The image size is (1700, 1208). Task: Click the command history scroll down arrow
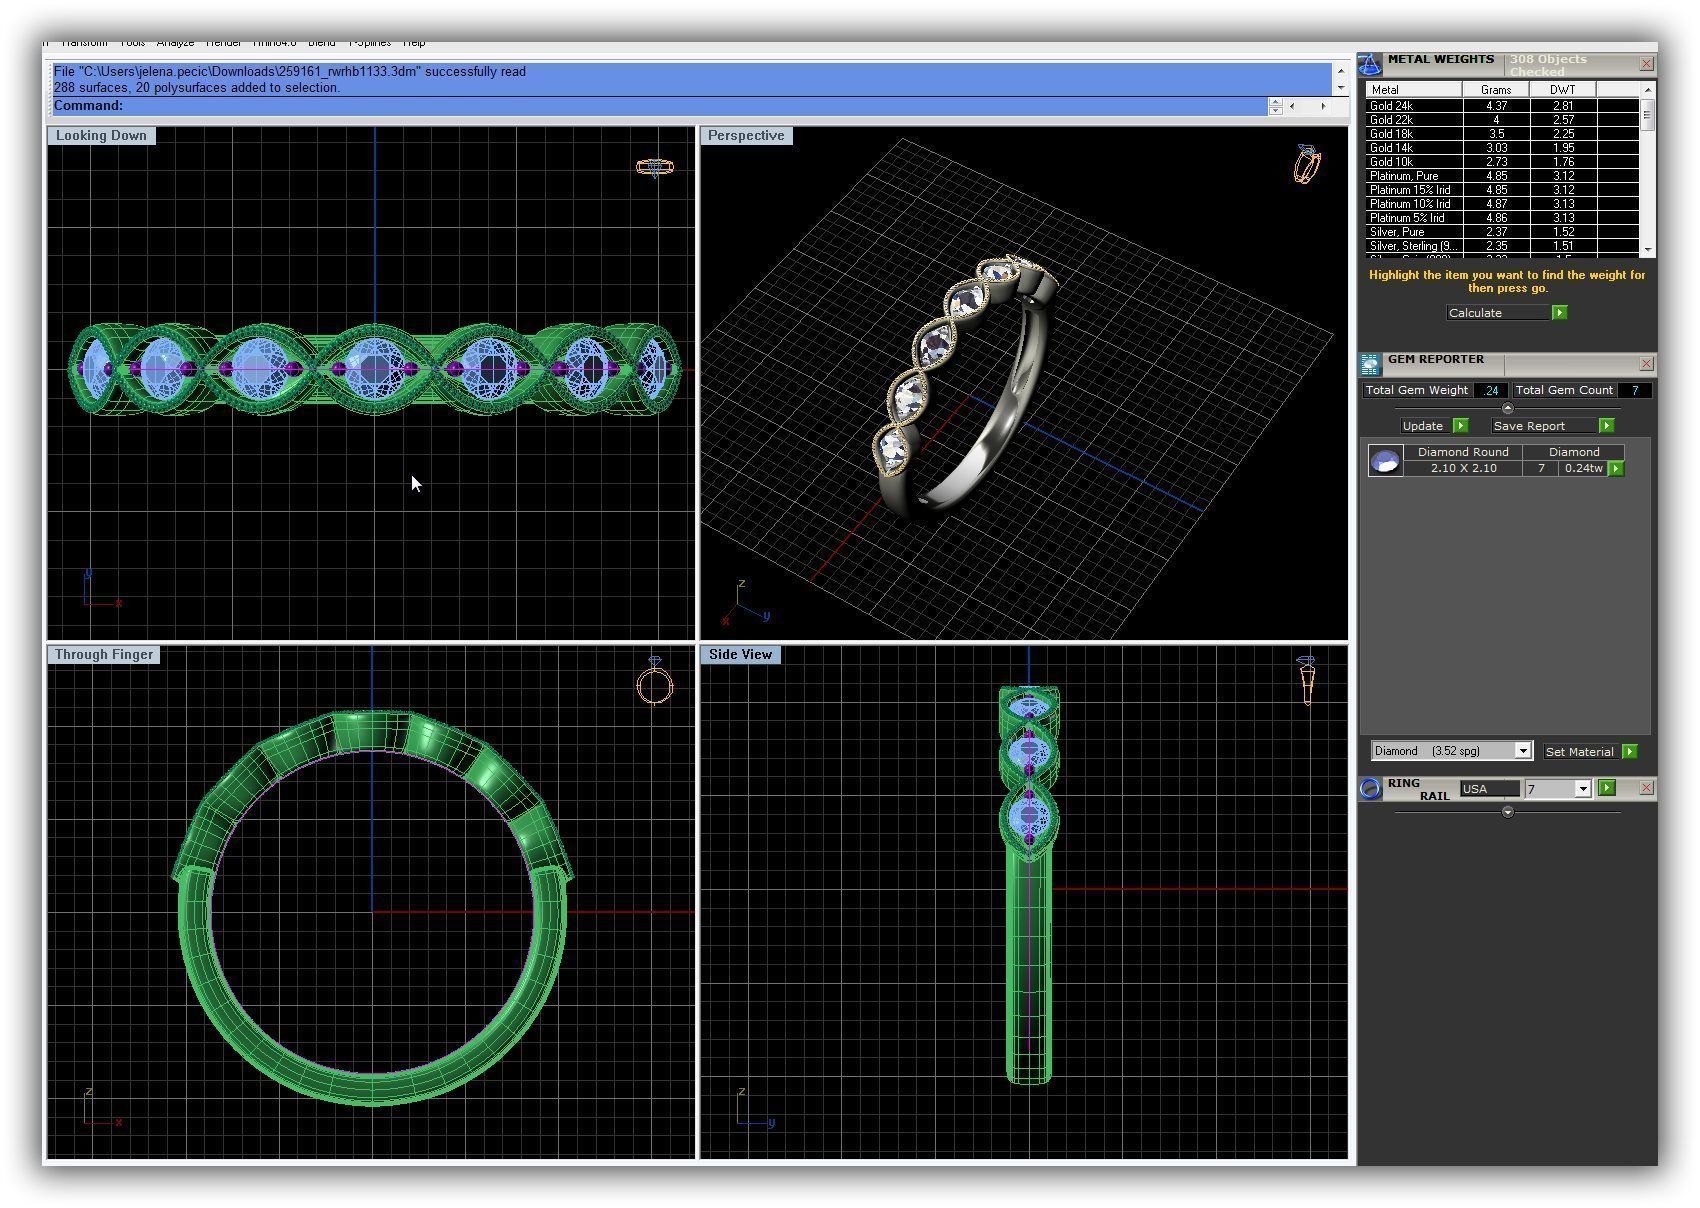pos(1341,88)
